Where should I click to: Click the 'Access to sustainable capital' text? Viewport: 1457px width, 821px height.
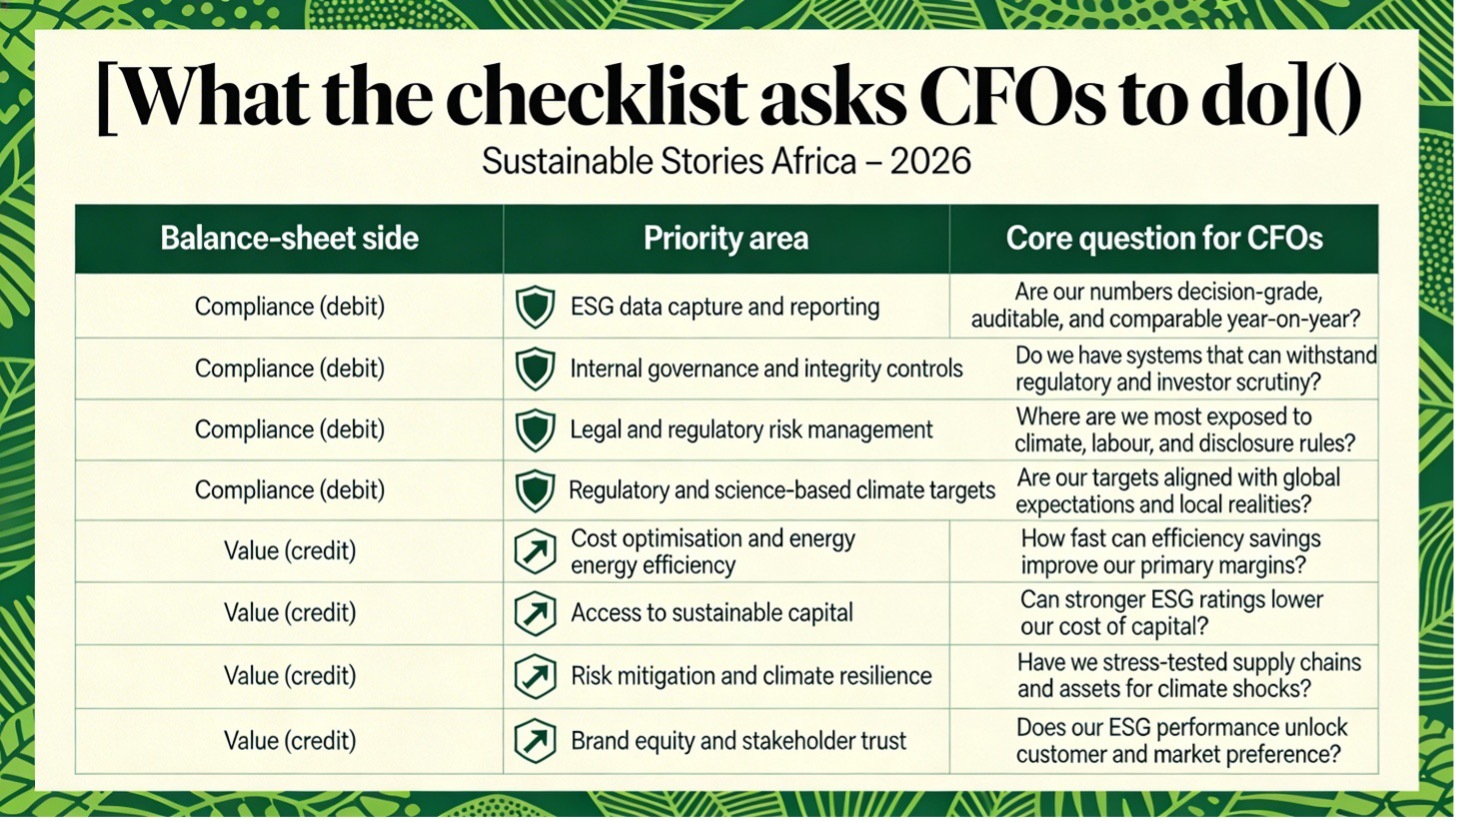tap(711, 613)
